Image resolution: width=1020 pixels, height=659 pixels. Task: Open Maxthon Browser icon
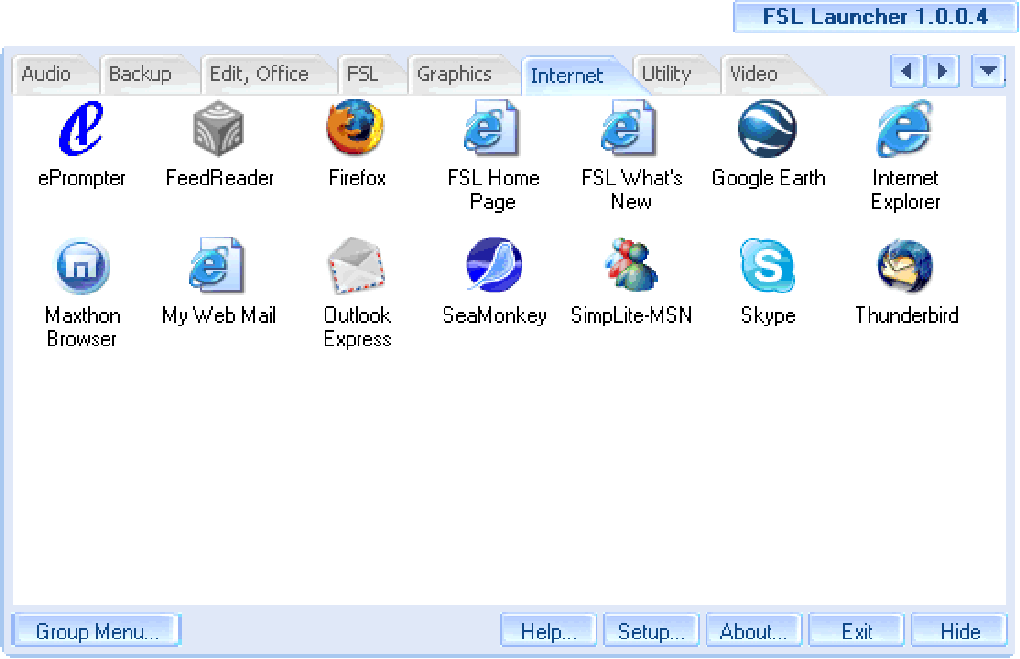pyautogui.click(x=81, y=266)
